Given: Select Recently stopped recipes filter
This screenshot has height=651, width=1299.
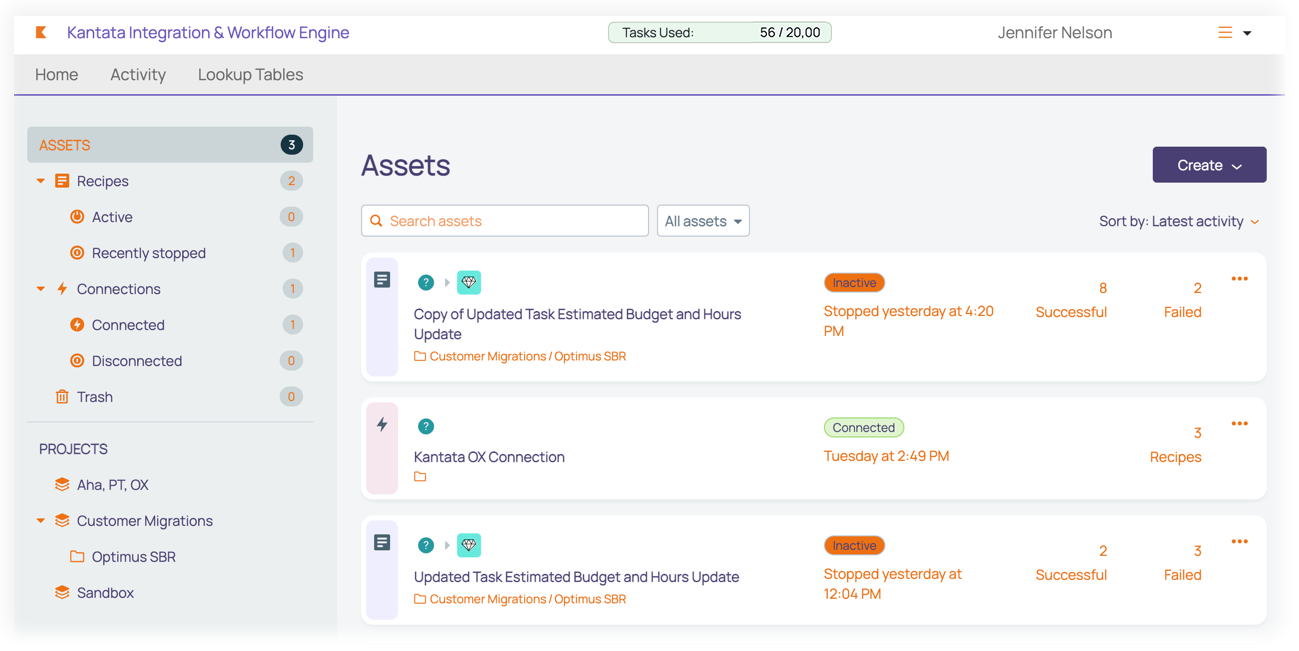Looking at the screenshot, I should click(x=148, y=253).
